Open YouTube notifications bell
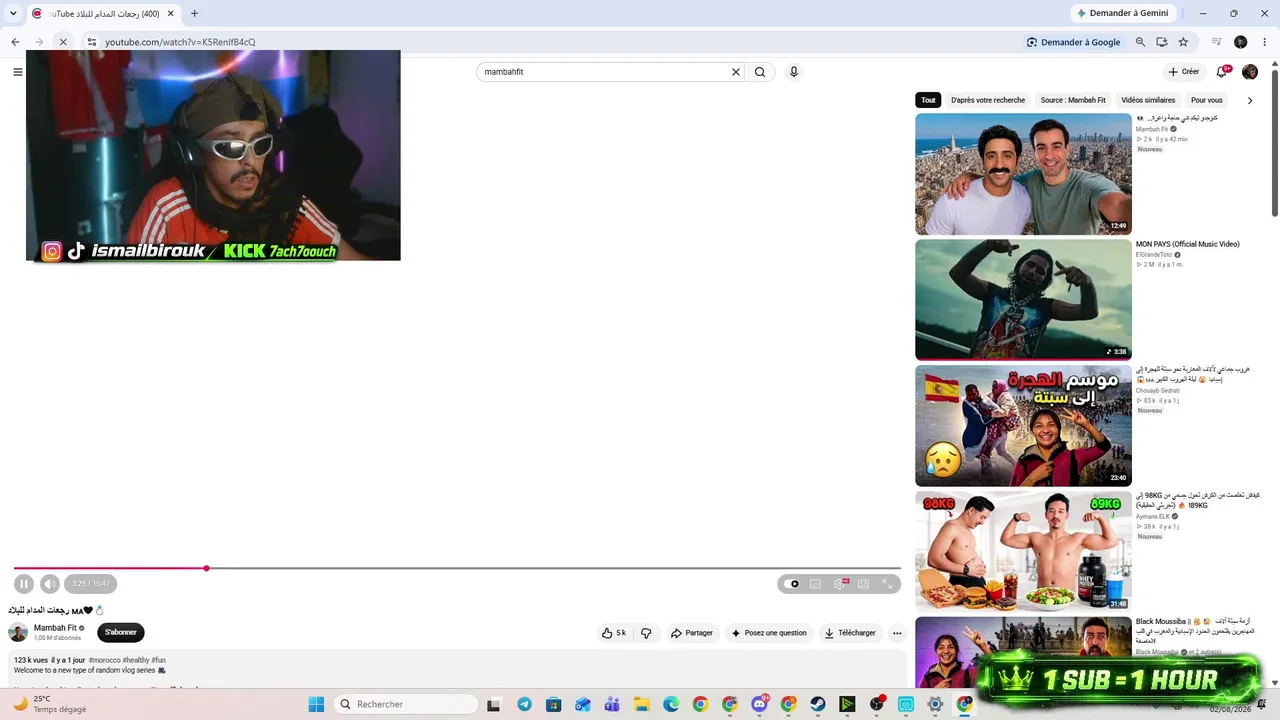 (1222, 72)
